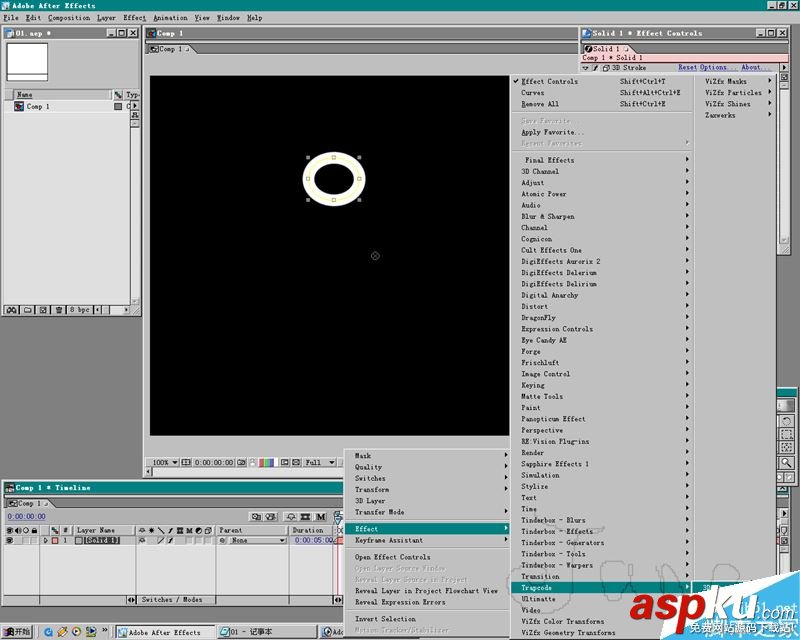800x640 pixels.
Task: Choose Keyframe Assistant from context menu
Action: (427, 540)
